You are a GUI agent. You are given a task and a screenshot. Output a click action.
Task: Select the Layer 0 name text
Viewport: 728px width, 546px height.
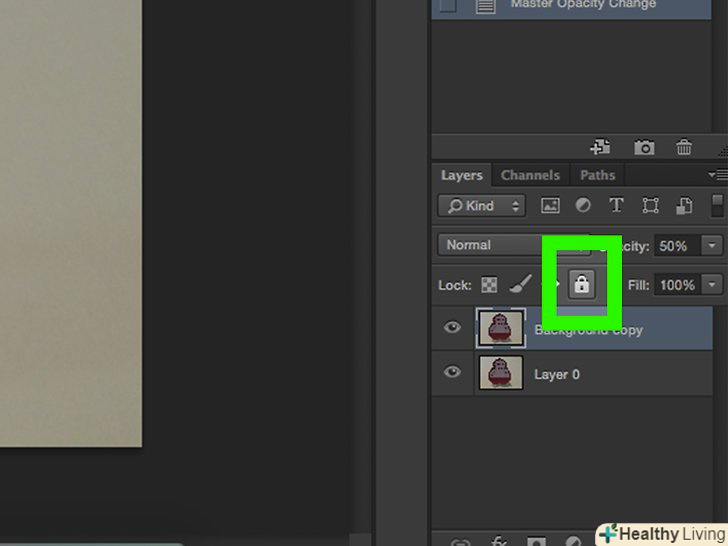(557, 374)
